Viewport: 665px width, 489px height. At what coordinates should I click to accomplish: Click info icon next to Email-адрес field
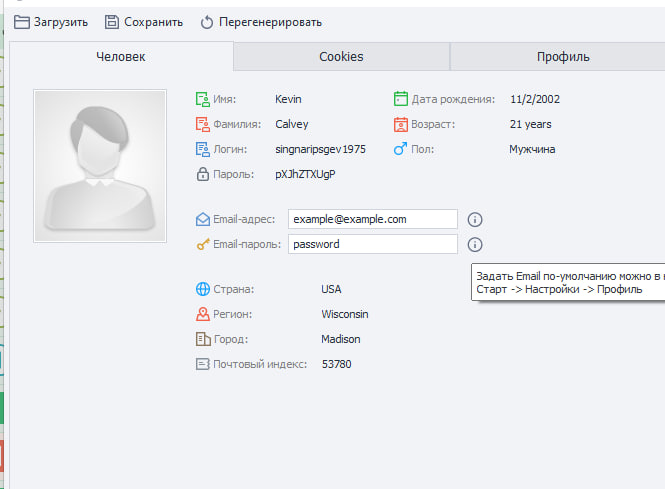(x=475, y=219)
